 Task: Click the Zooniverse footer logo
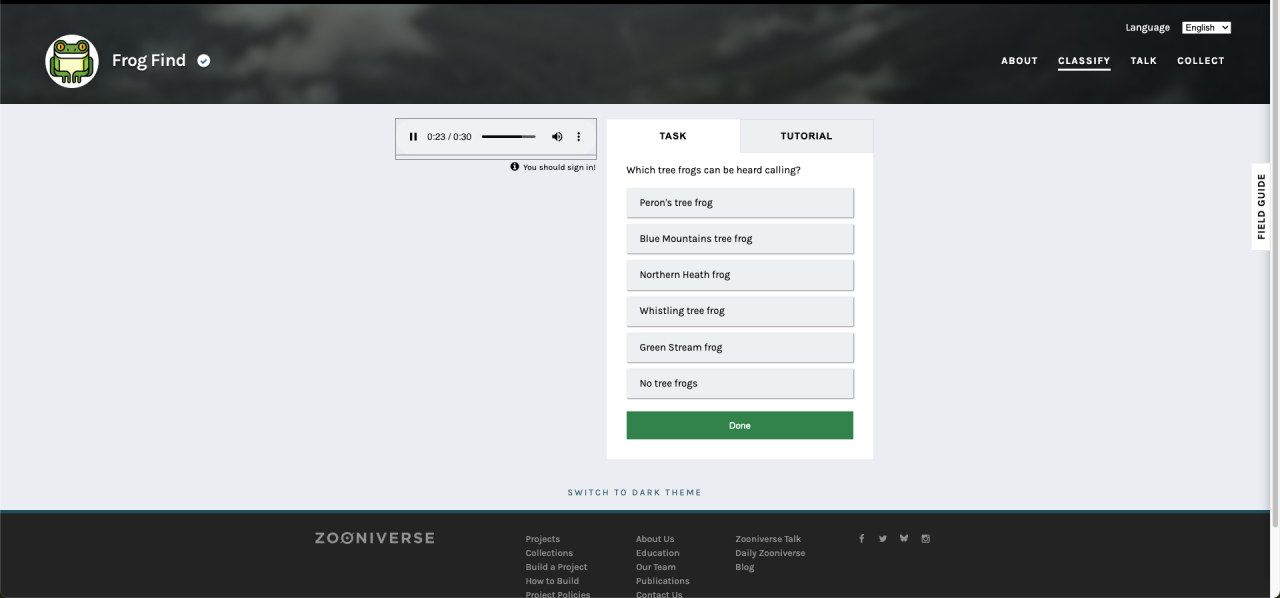tap(375, 538)
